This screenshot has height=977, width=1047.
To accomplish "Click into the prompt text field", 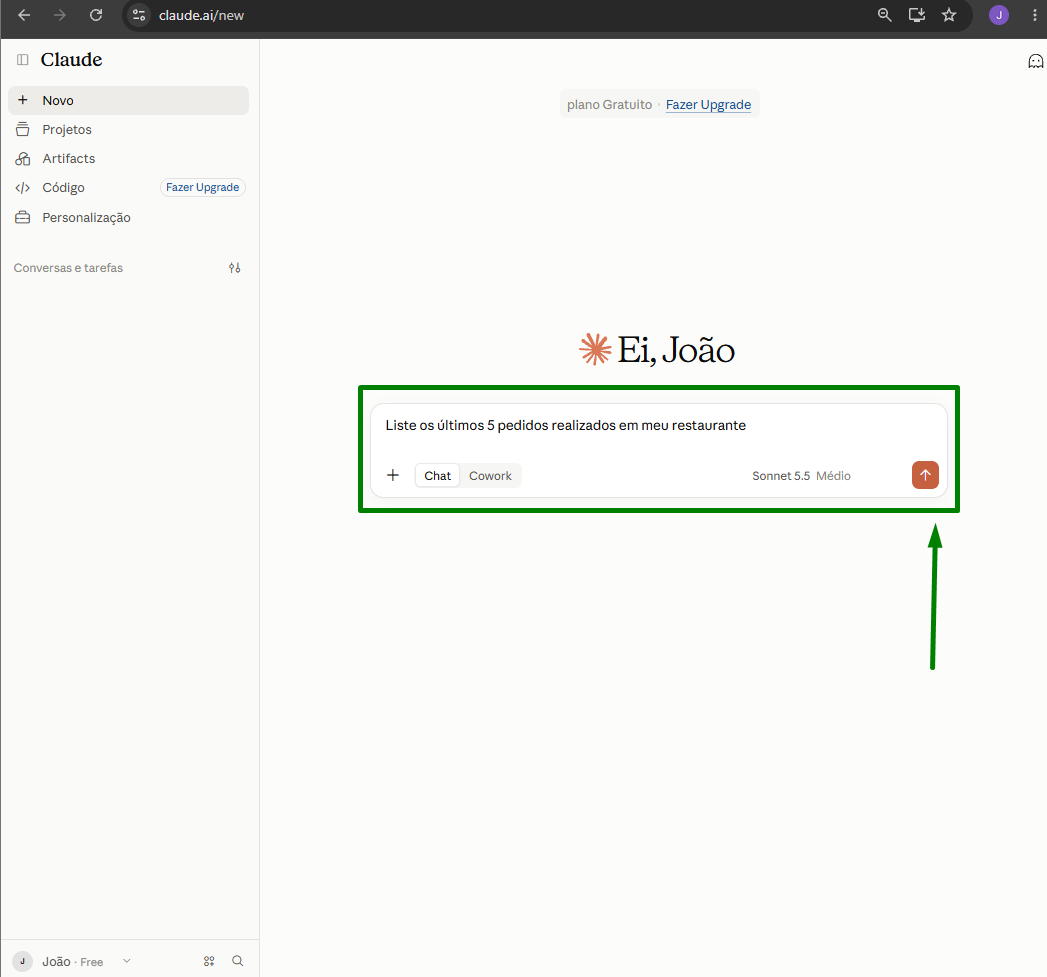I will [x=658, y=425].
